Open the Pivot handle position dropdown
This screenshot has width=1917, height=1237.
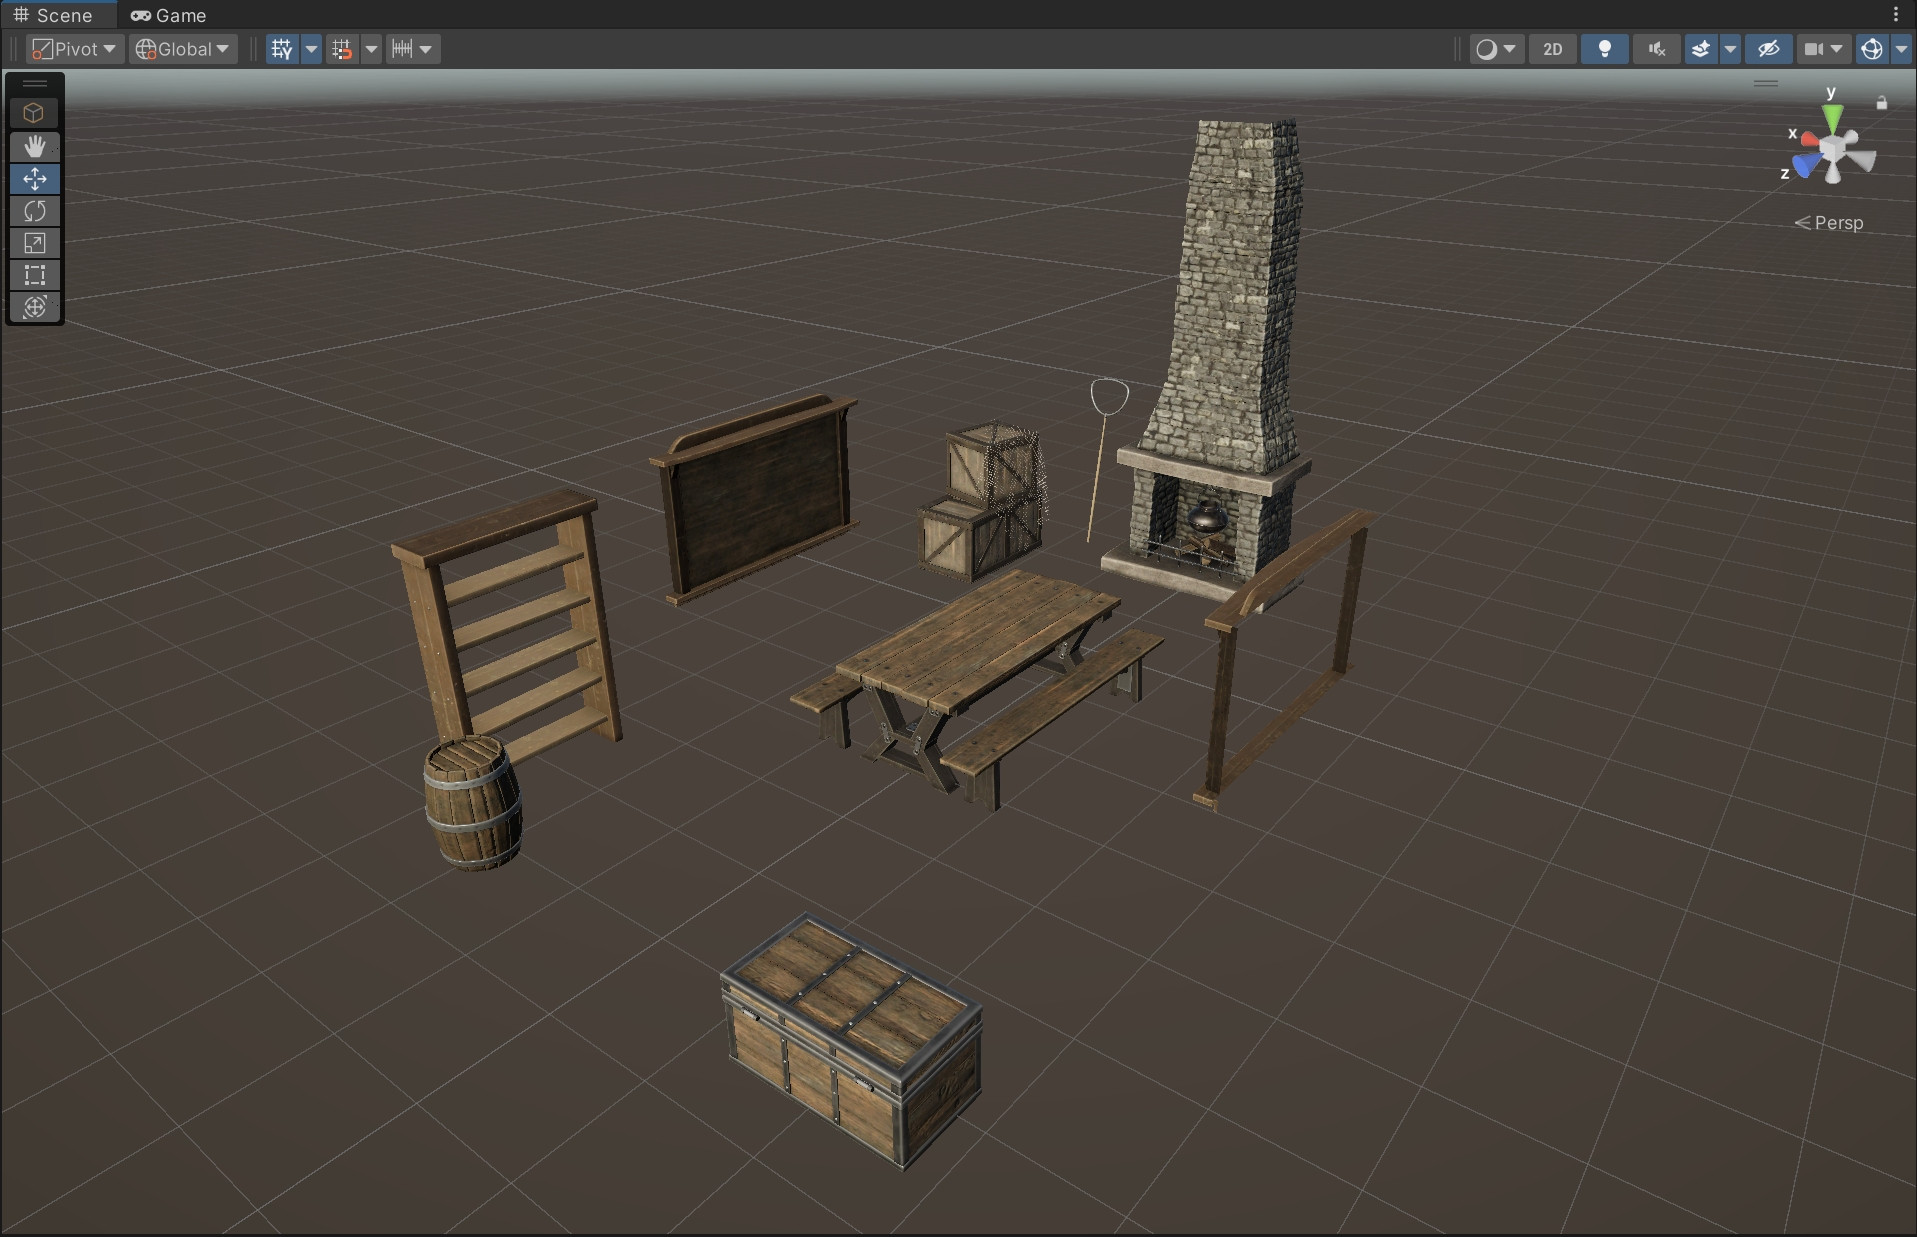[x=74, y=49]
